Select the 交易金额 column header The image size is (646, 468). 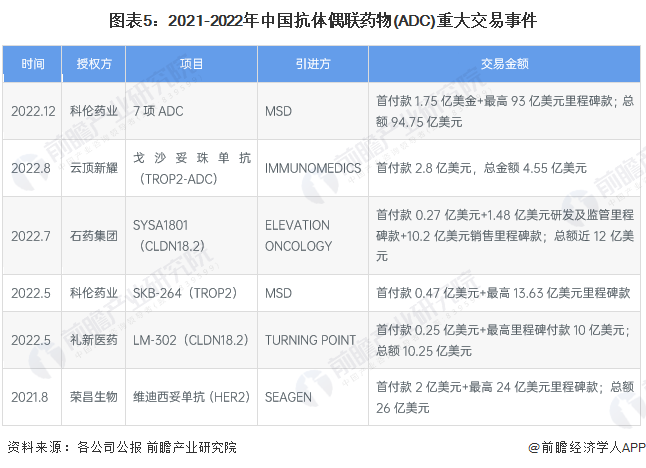(505, 64)
